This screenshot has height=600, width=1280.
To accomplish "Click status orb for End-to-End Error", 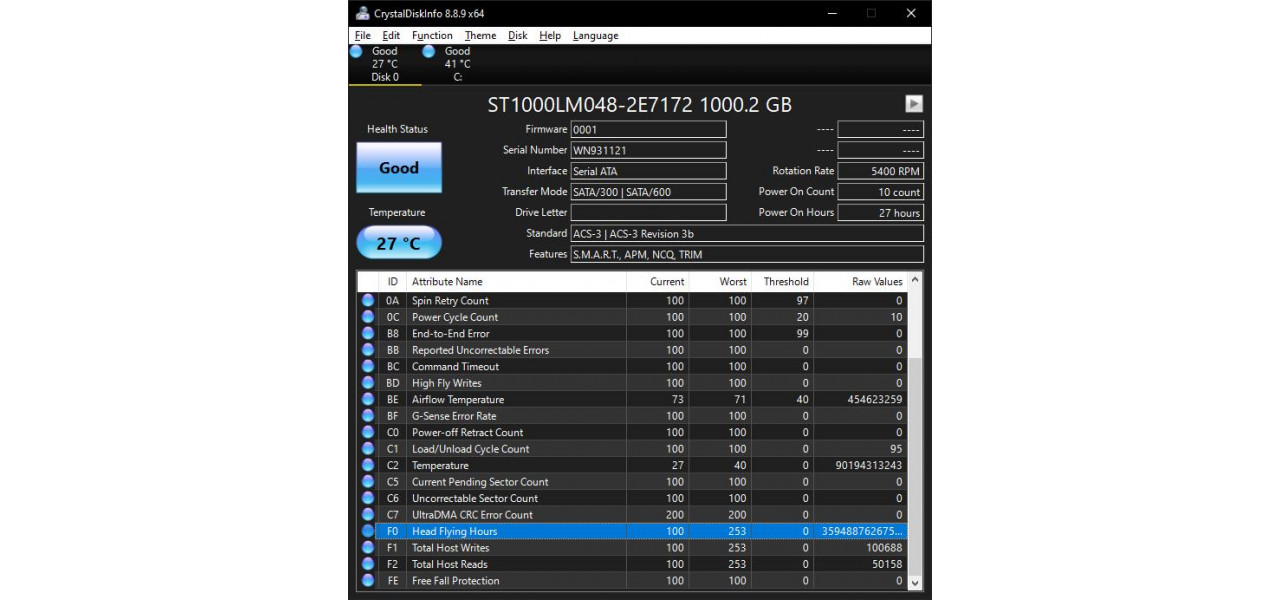I will click(x=368, y=333).
